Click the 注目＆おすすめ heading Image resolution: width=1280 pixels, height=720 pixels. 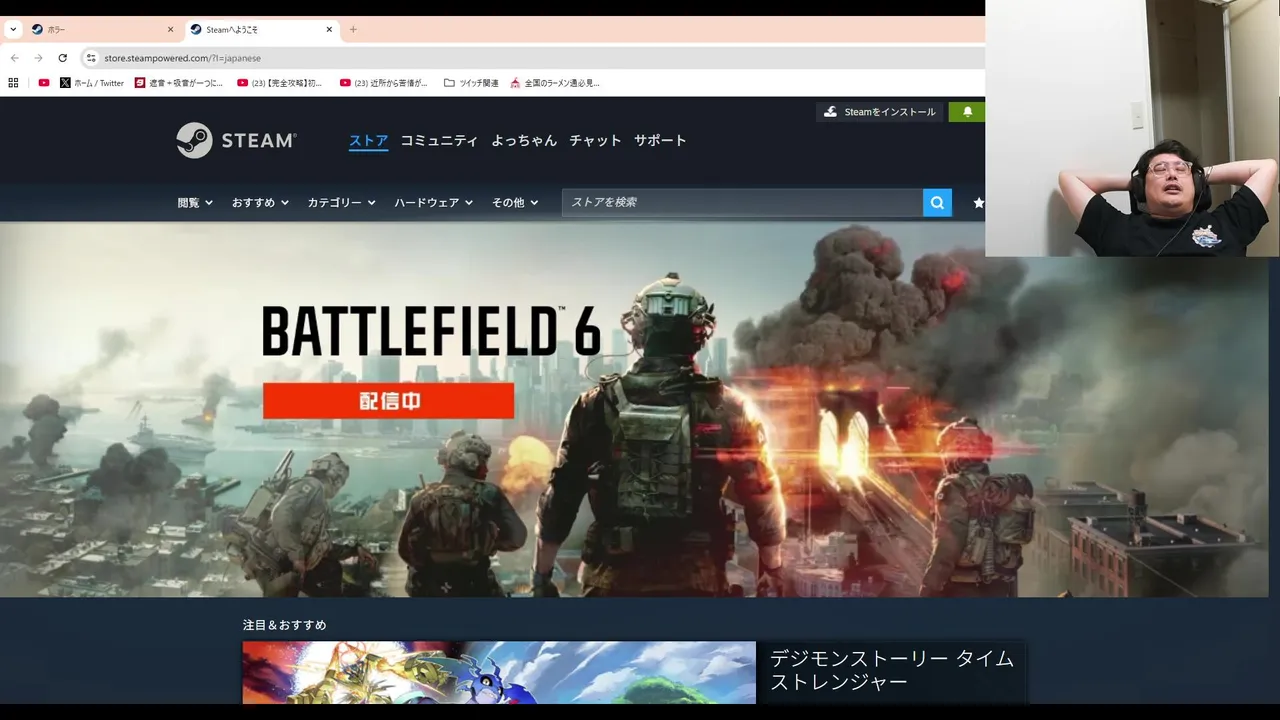point(285,625)
